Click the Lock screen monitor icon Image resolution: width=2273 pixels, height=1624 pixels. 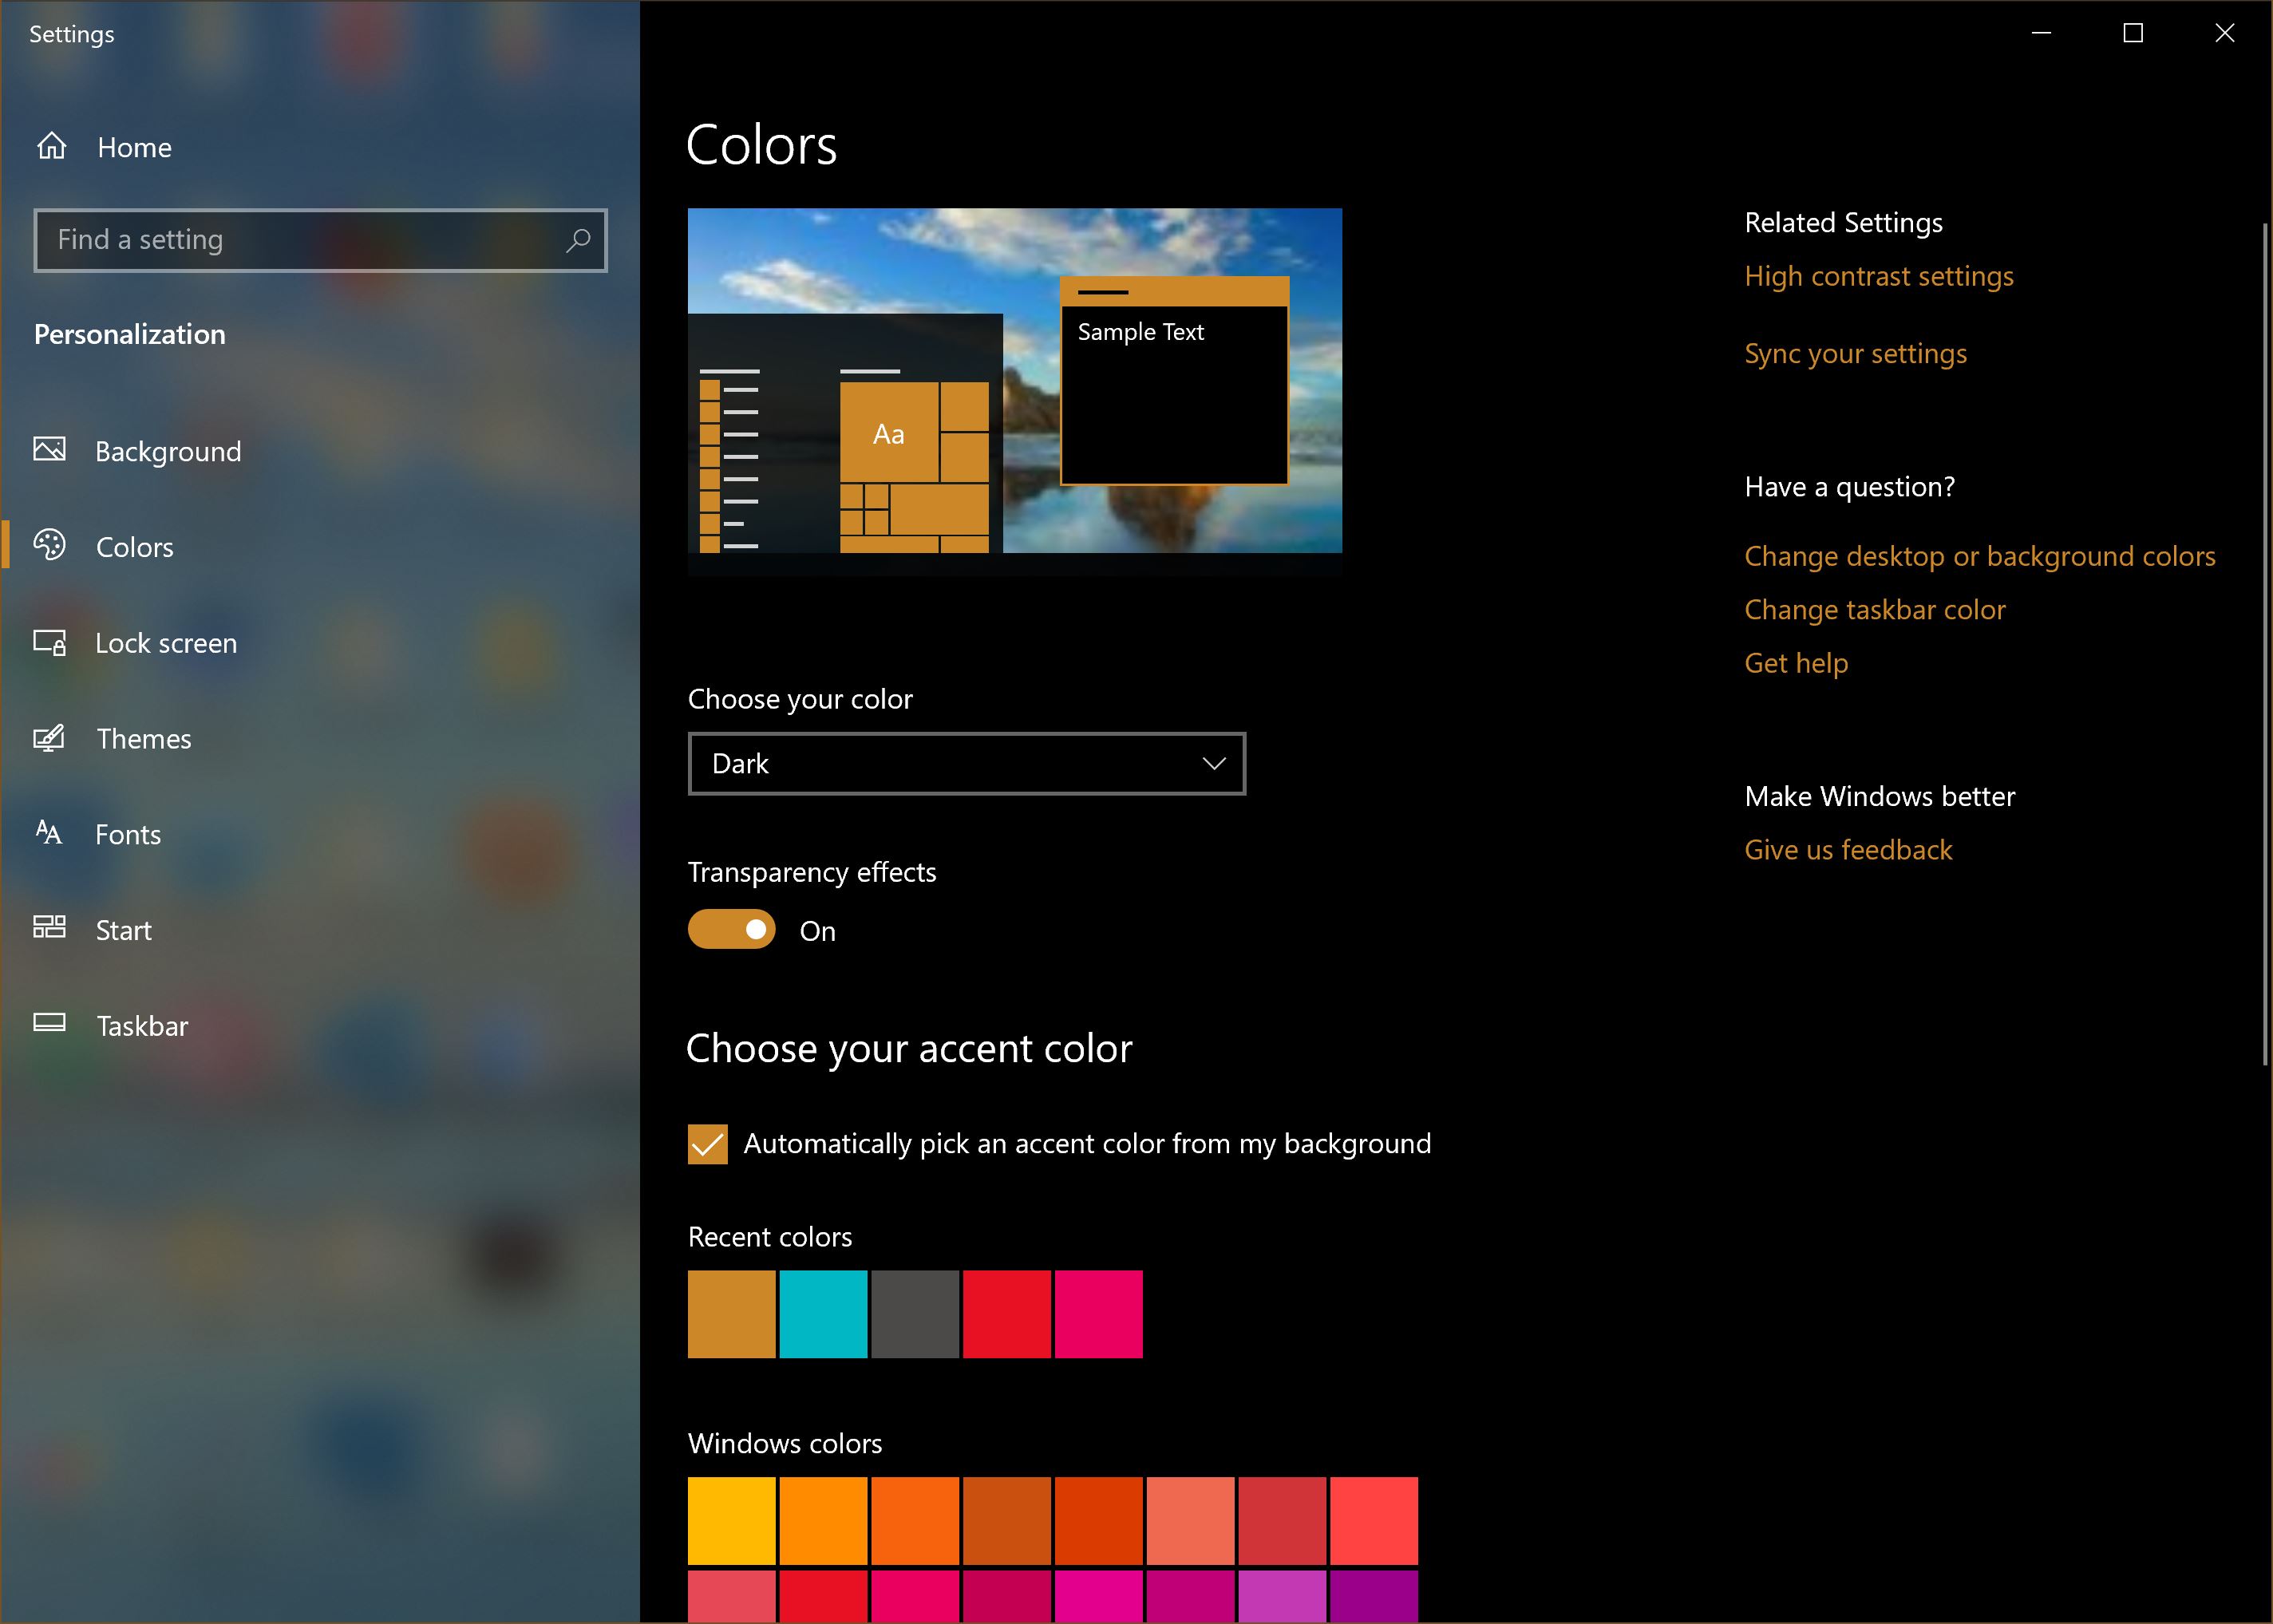point(49,642)
